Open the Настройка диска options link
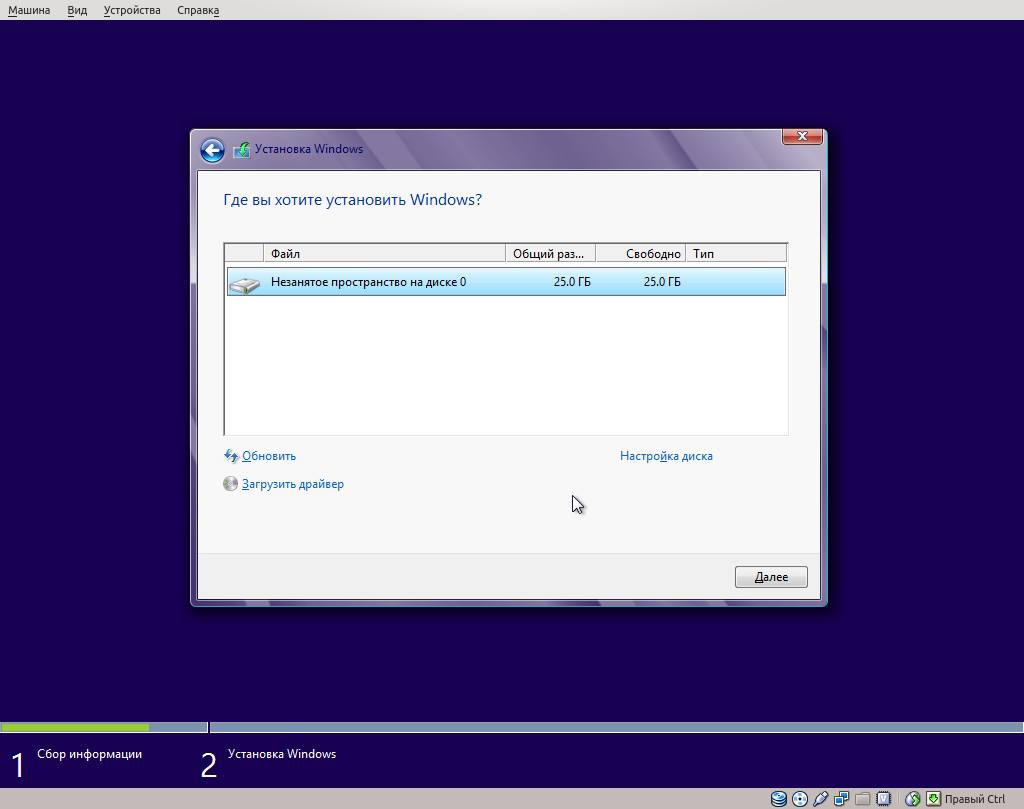Image resolution: width=1024 pixels, height=809 pixels. click(x=666, y=456)
